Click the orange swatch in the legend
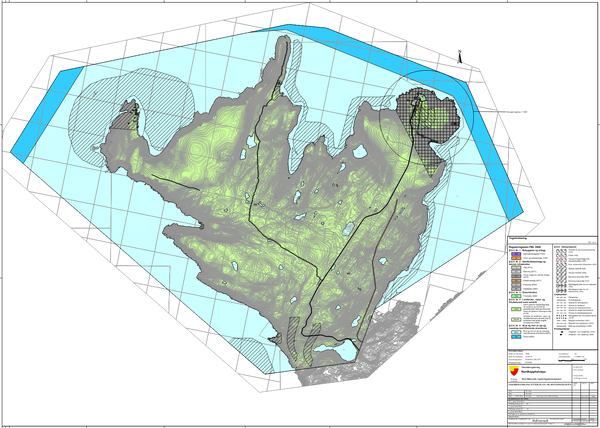The image size is (600, 428). tap(513, 259)
